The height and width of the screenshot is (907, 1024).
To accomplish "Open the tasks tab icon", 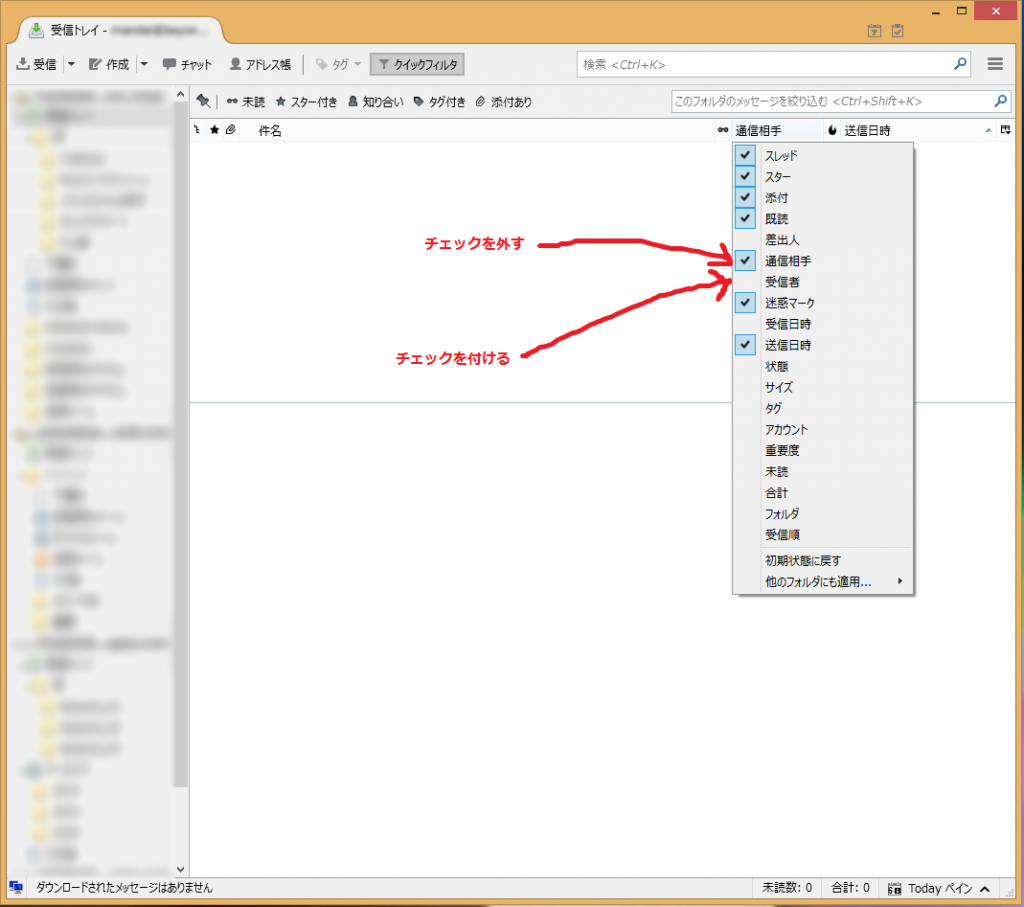I will pos(898,31).
